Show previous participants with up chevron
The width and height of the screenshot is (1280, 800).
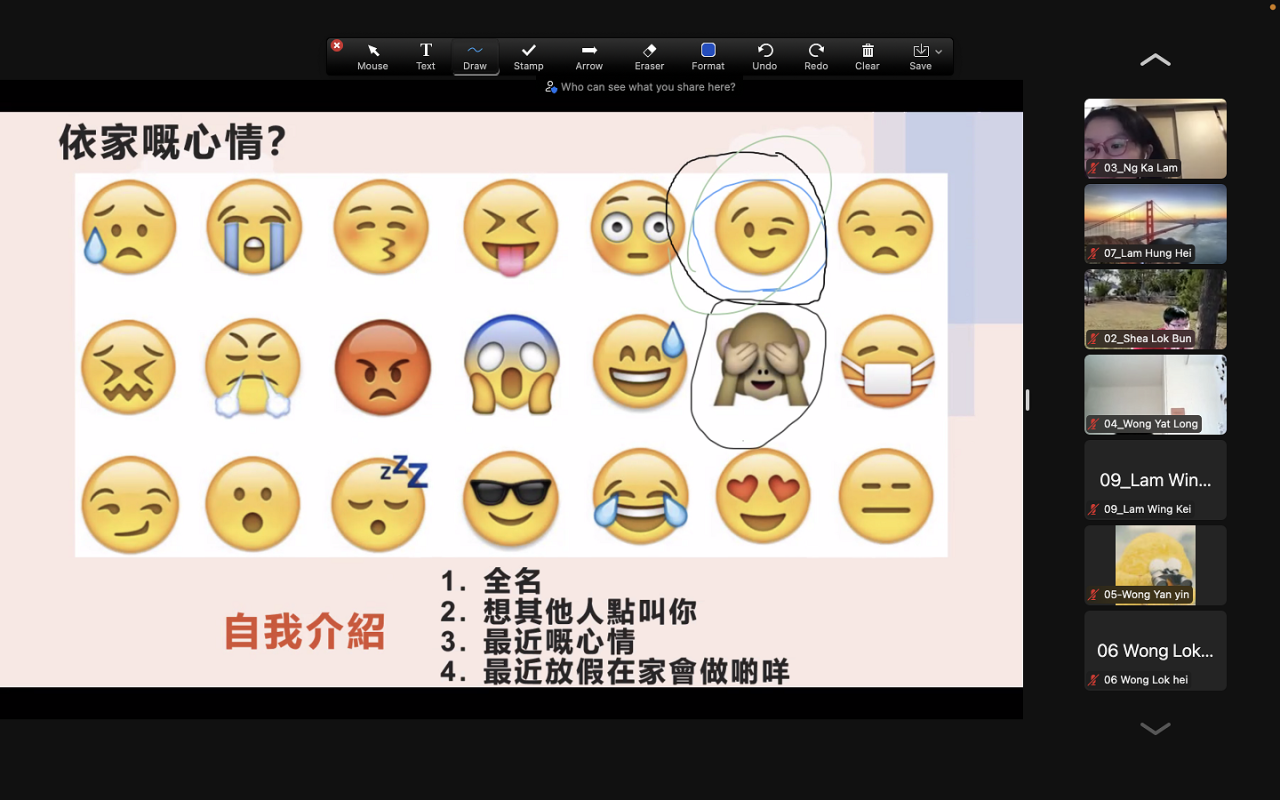click(1155, 60)
